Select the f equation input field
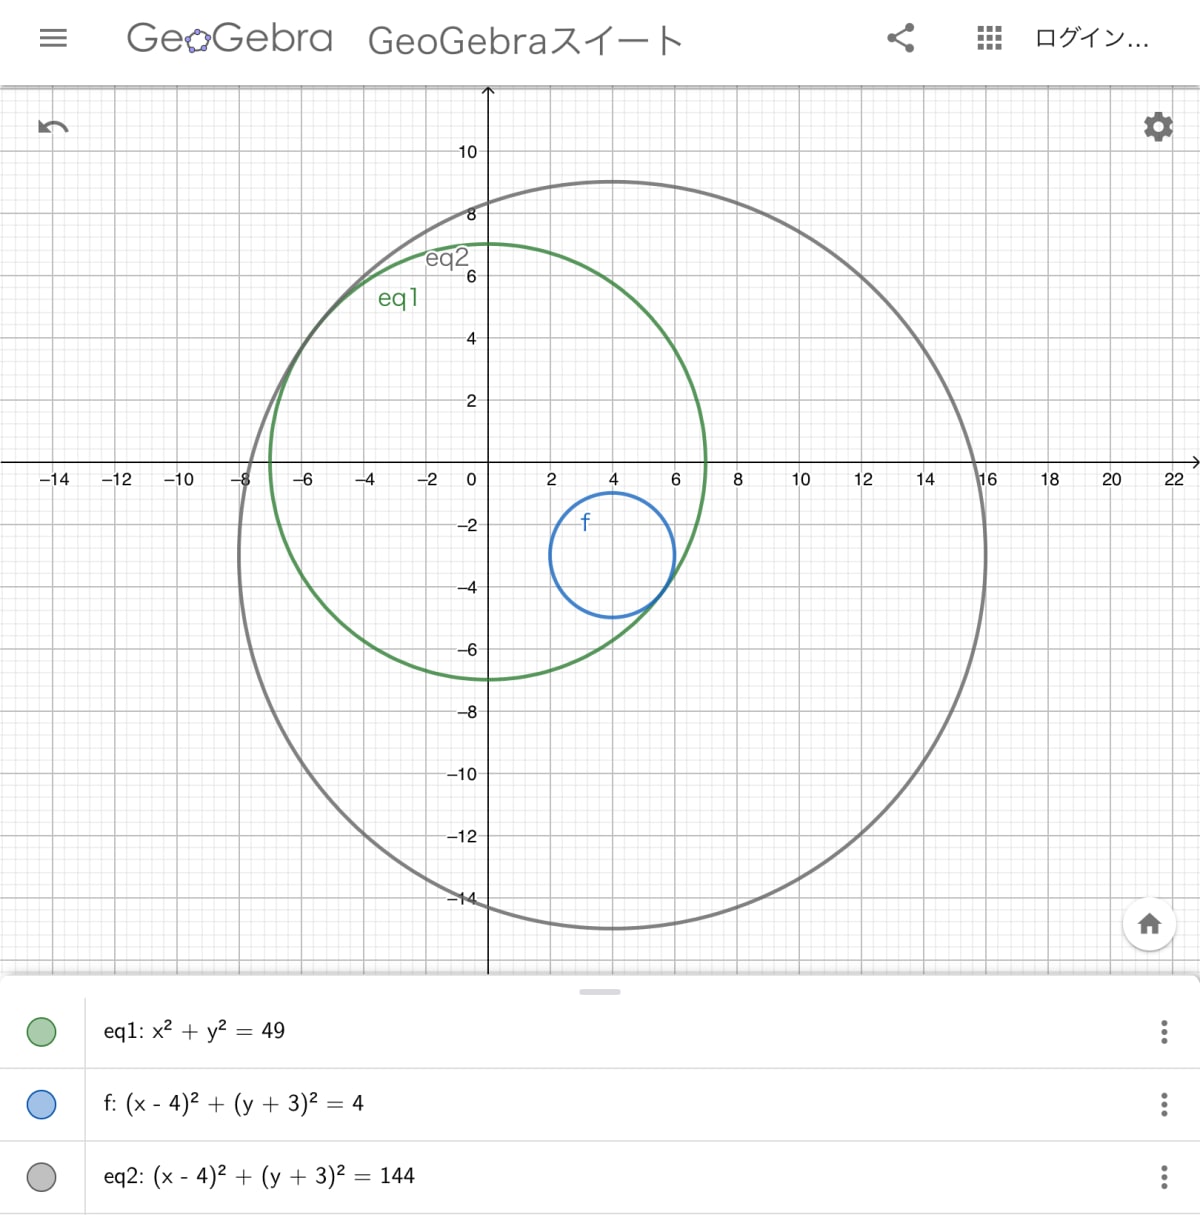Screen dimensions: 1200x1215 (x=234, y=1104)
